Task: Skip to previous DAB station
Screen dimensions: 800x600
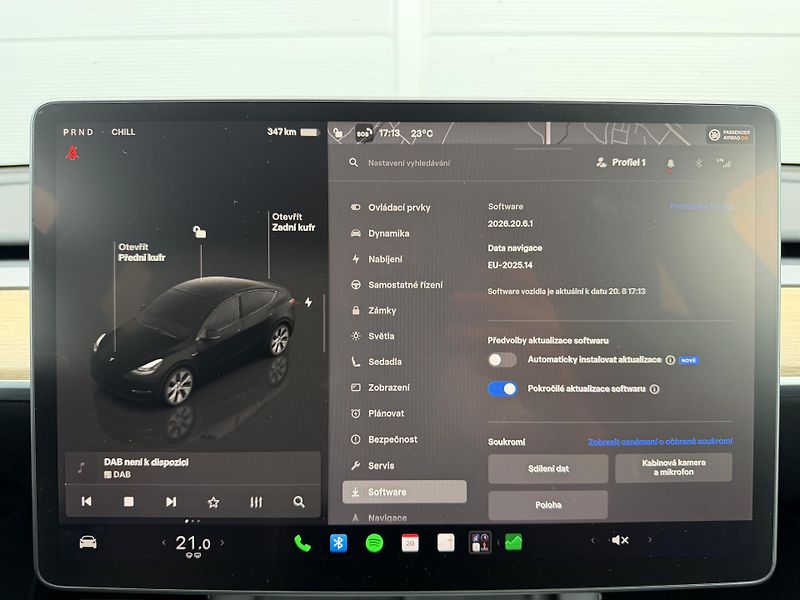Action: (x=87, y=502)
